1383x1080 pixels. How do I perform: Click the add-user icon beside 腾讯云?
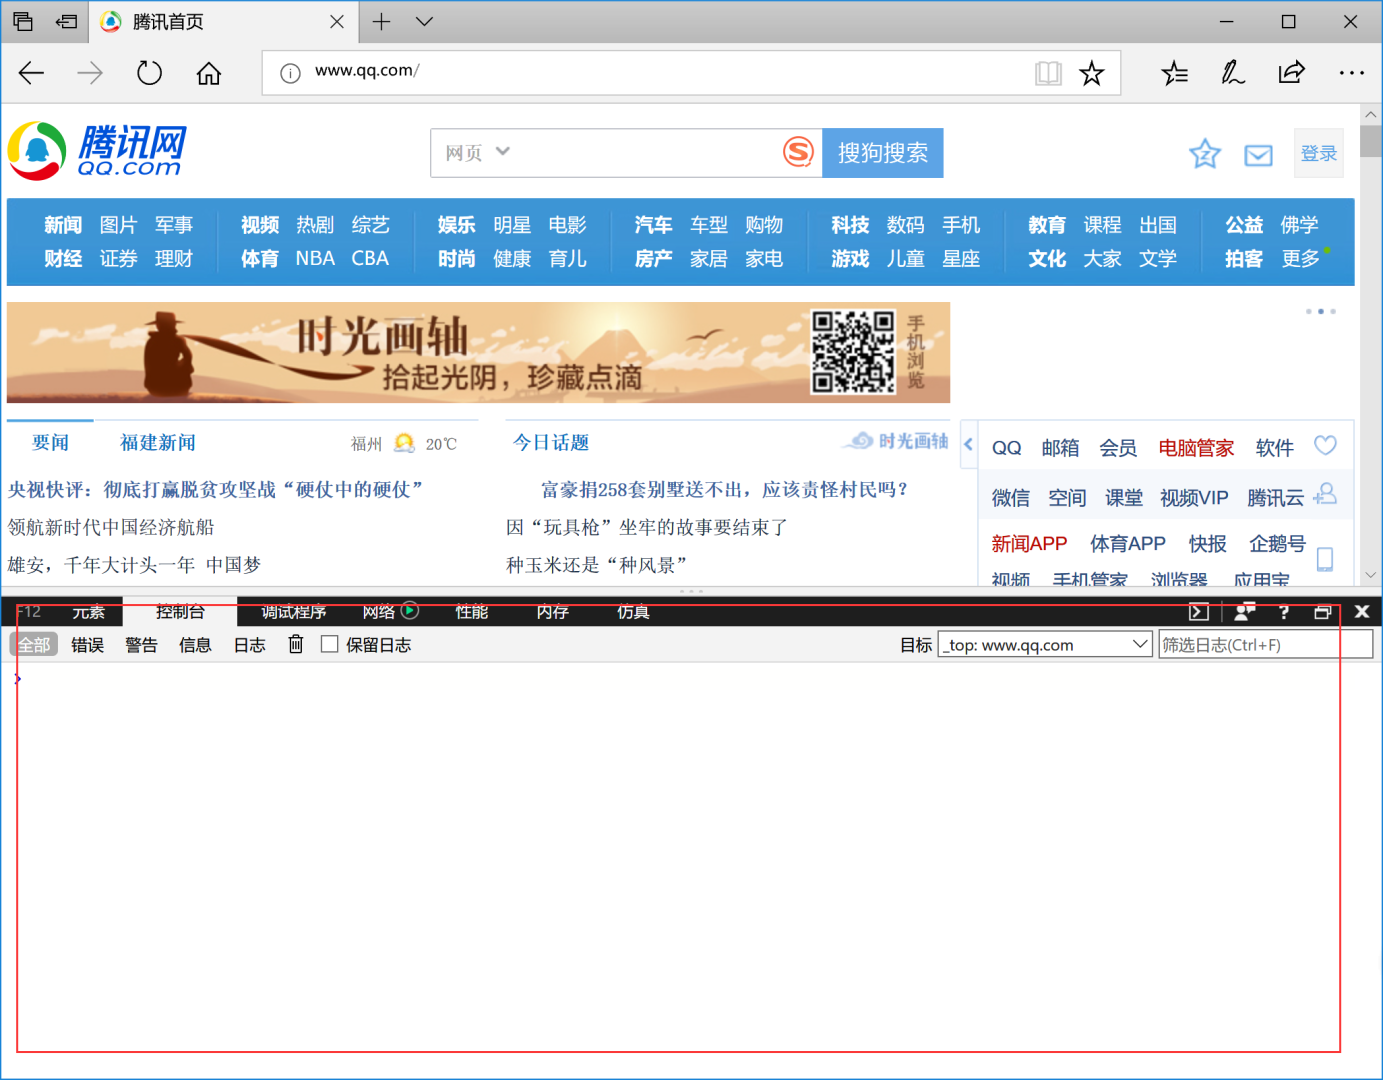point(1325,494)
